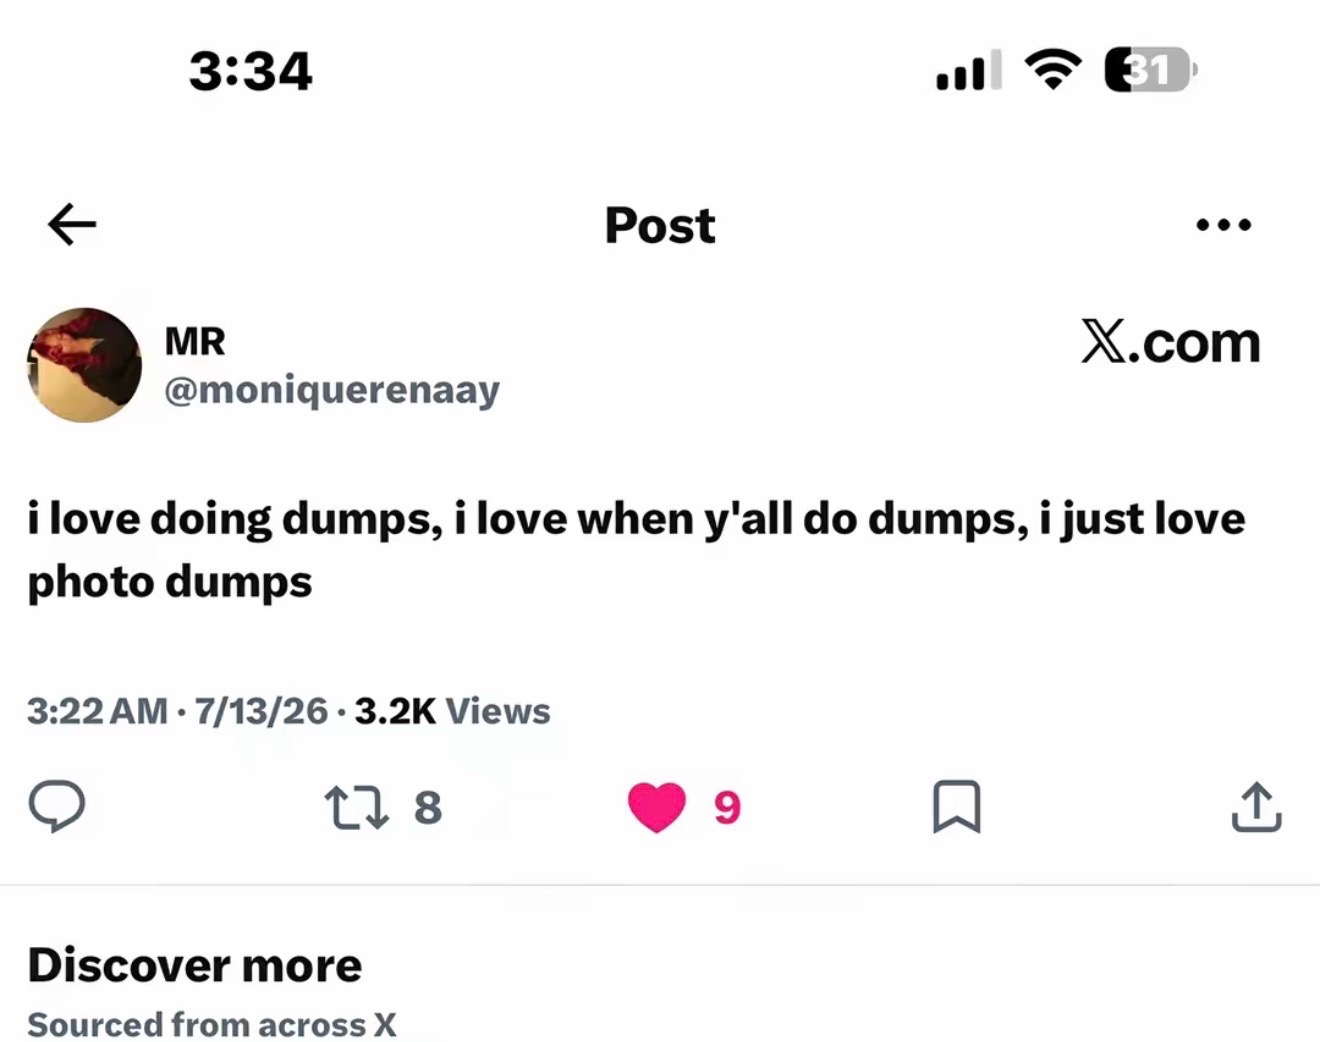The width and height of the screenshot is (1320, 1042).
Task: Tap the reply speech bubble icon
Action: coord(57,806)
